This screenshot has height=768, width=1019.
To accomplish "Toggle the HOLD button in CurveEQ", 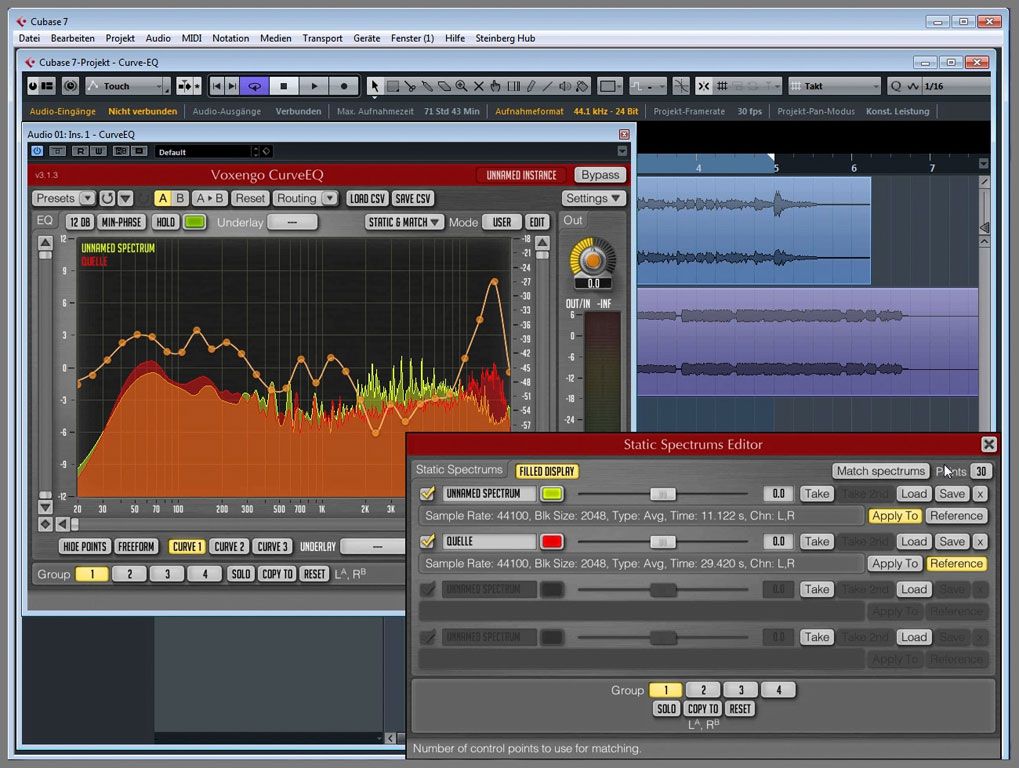I will [166, 222].
